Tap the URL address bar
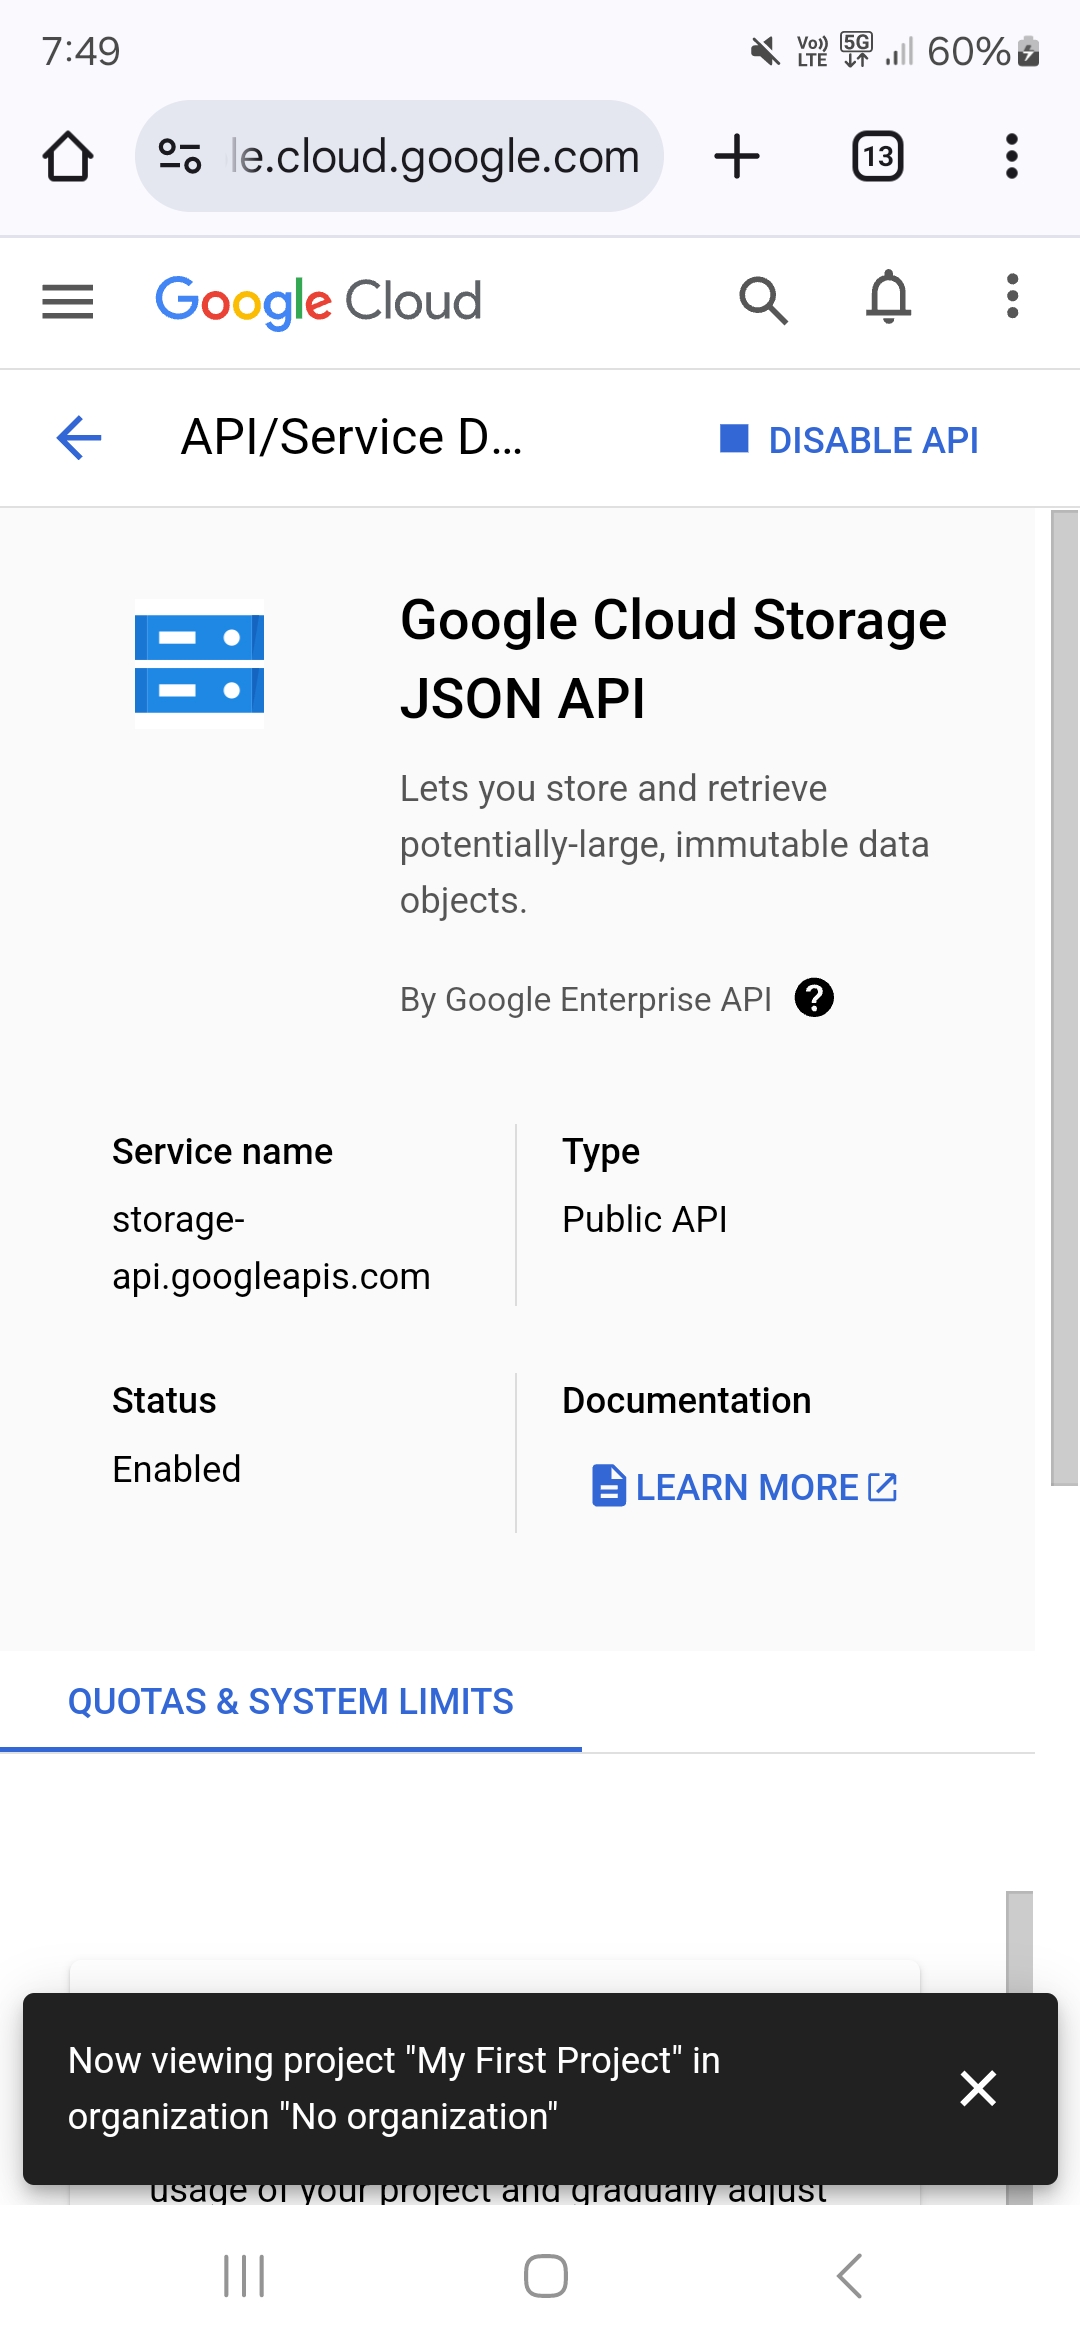 [434, 157]
